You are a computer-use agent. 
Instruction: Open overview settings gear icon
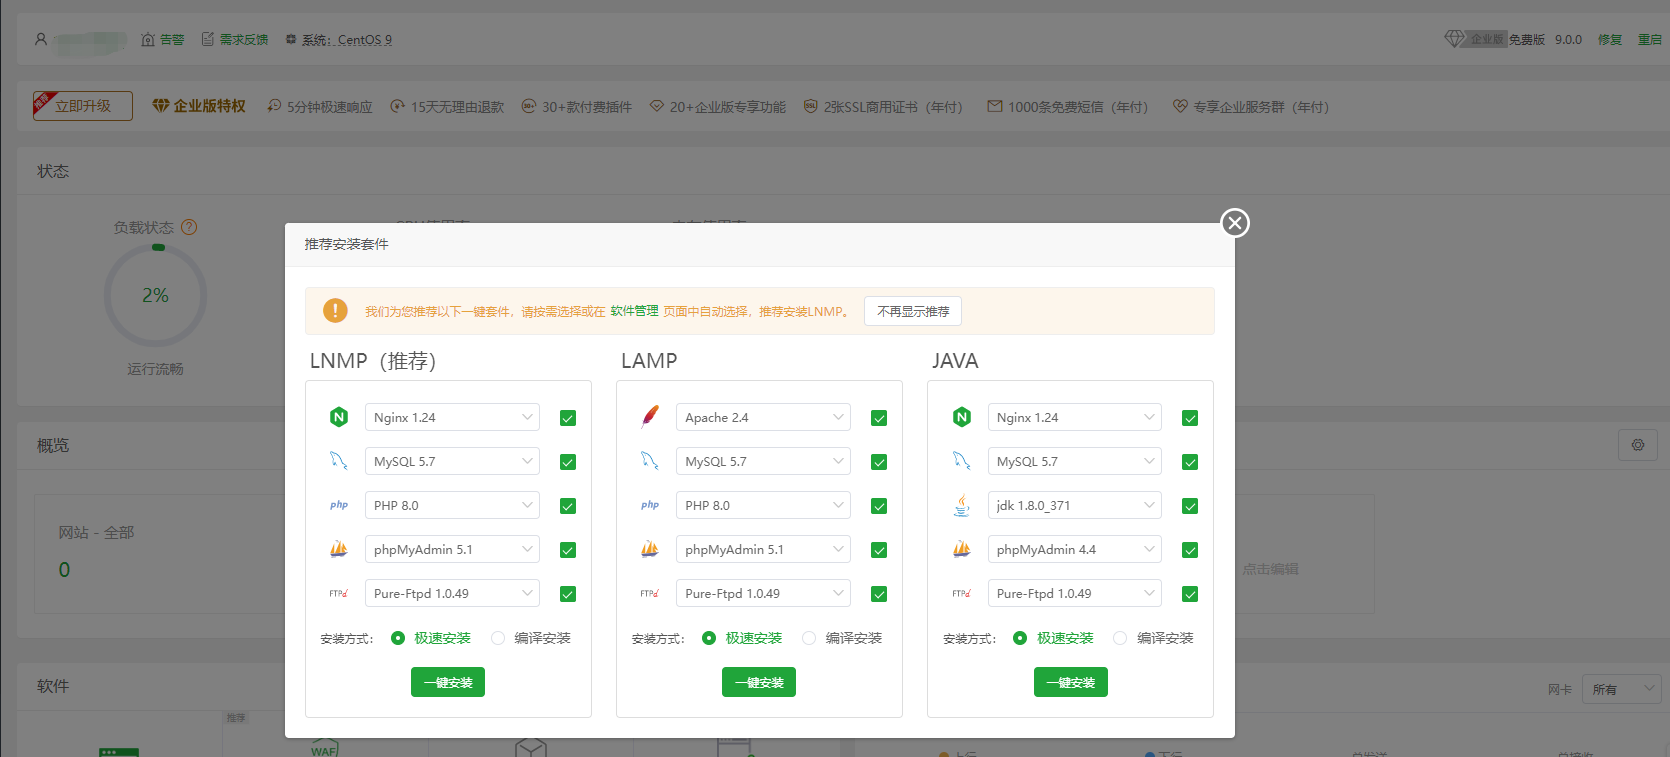(x=1638, y=445)
